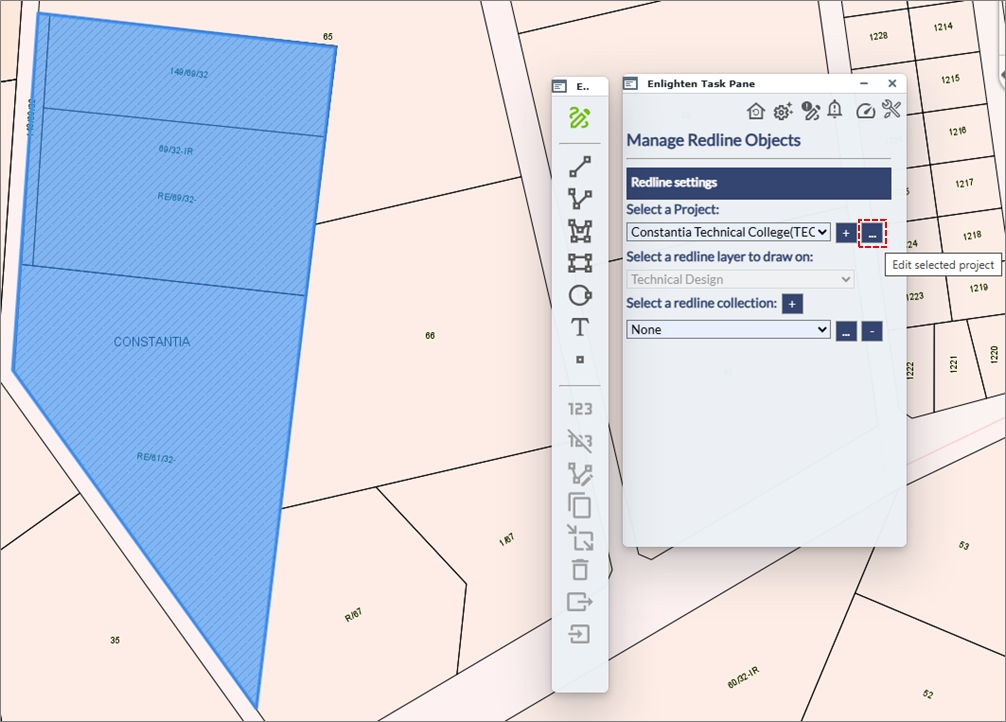The width and height of the screenshot is (1006, 722).
Task: Open the notifications bell icon
Action: pyautogui.click(x=835, y=110)
